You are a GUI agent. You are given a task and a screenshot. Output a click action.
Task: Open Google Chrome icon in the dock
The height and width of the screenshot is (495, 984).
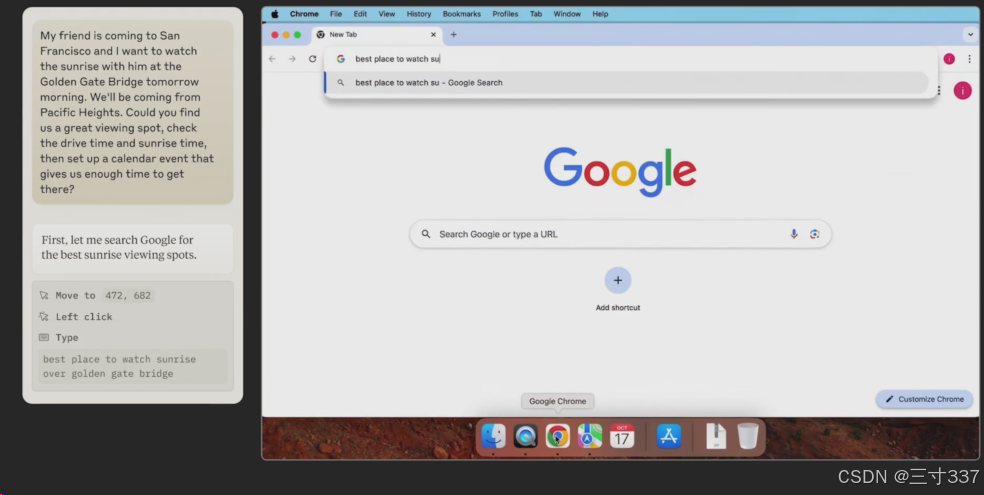[x=557, y=436]
